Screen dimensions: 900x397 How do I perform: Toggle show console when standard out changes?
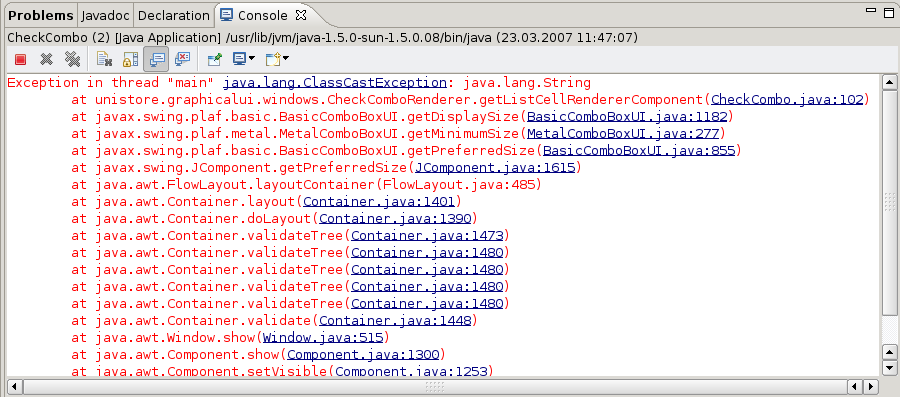pyautogui.click(x=156, y=59)
